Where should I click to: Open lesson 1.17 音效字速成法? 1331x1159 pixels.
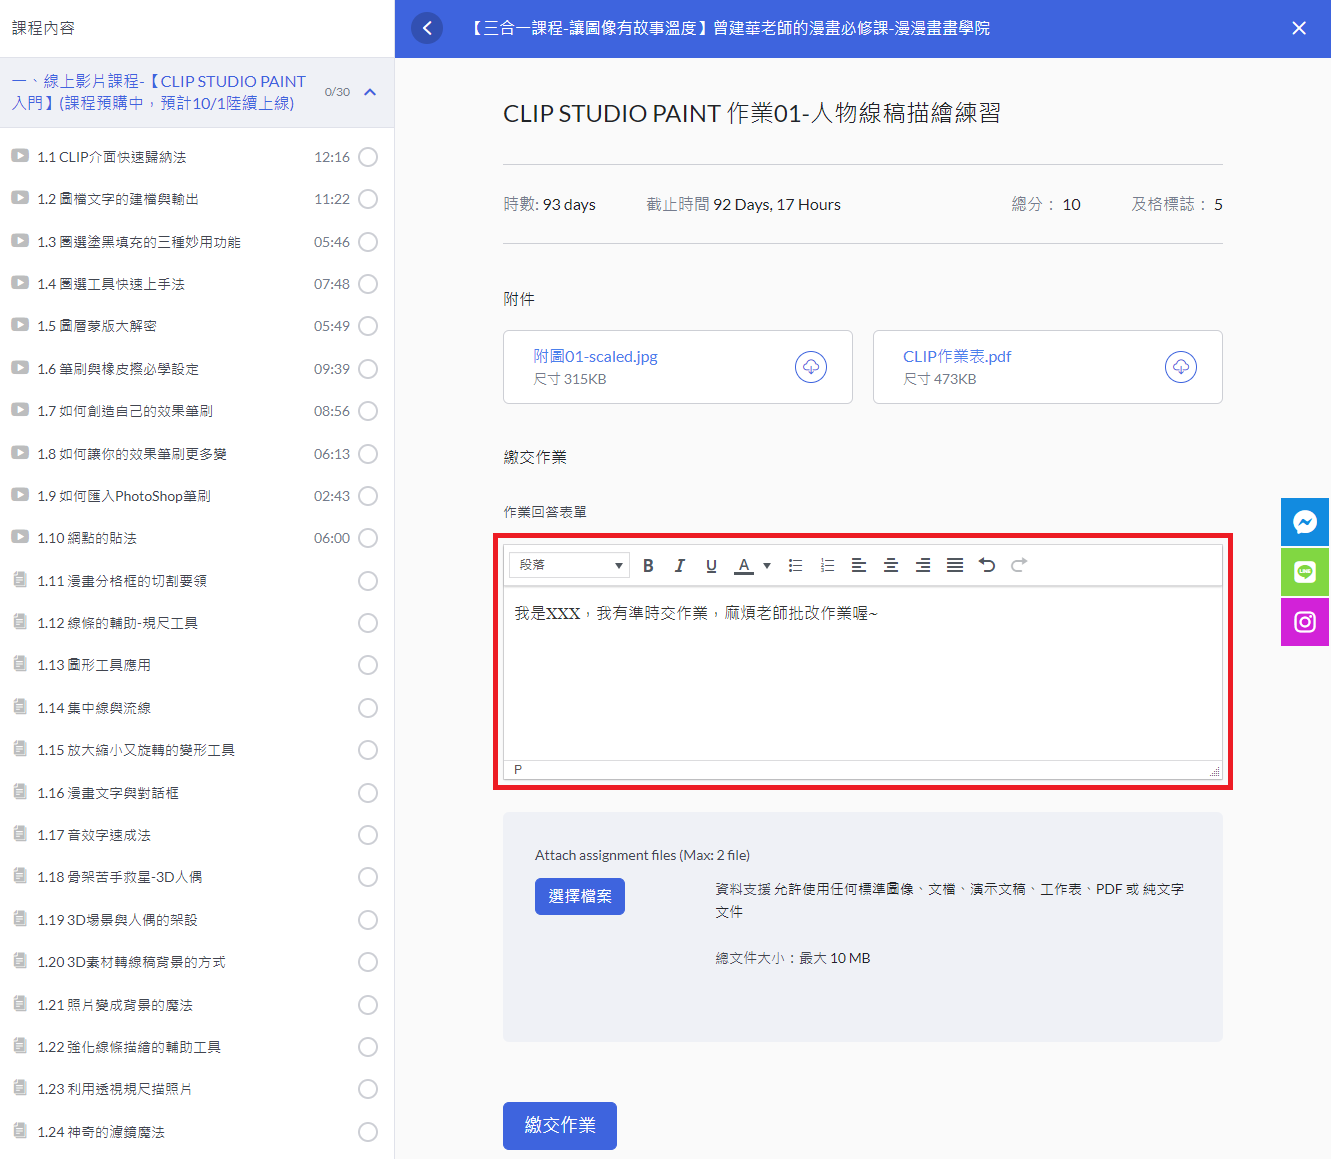tap(94, 835)
